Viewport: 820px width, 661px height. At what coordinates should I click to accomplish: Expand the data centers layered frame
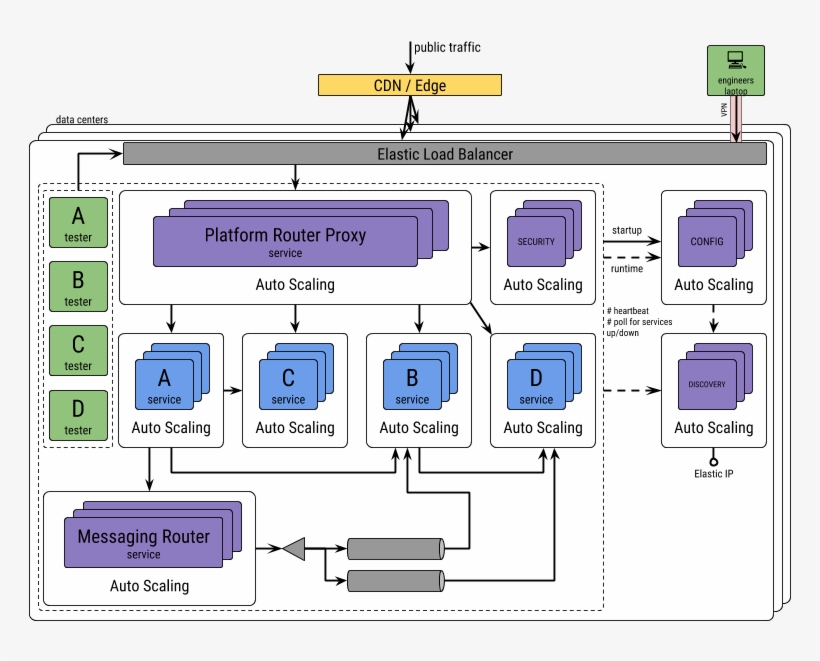85,119
